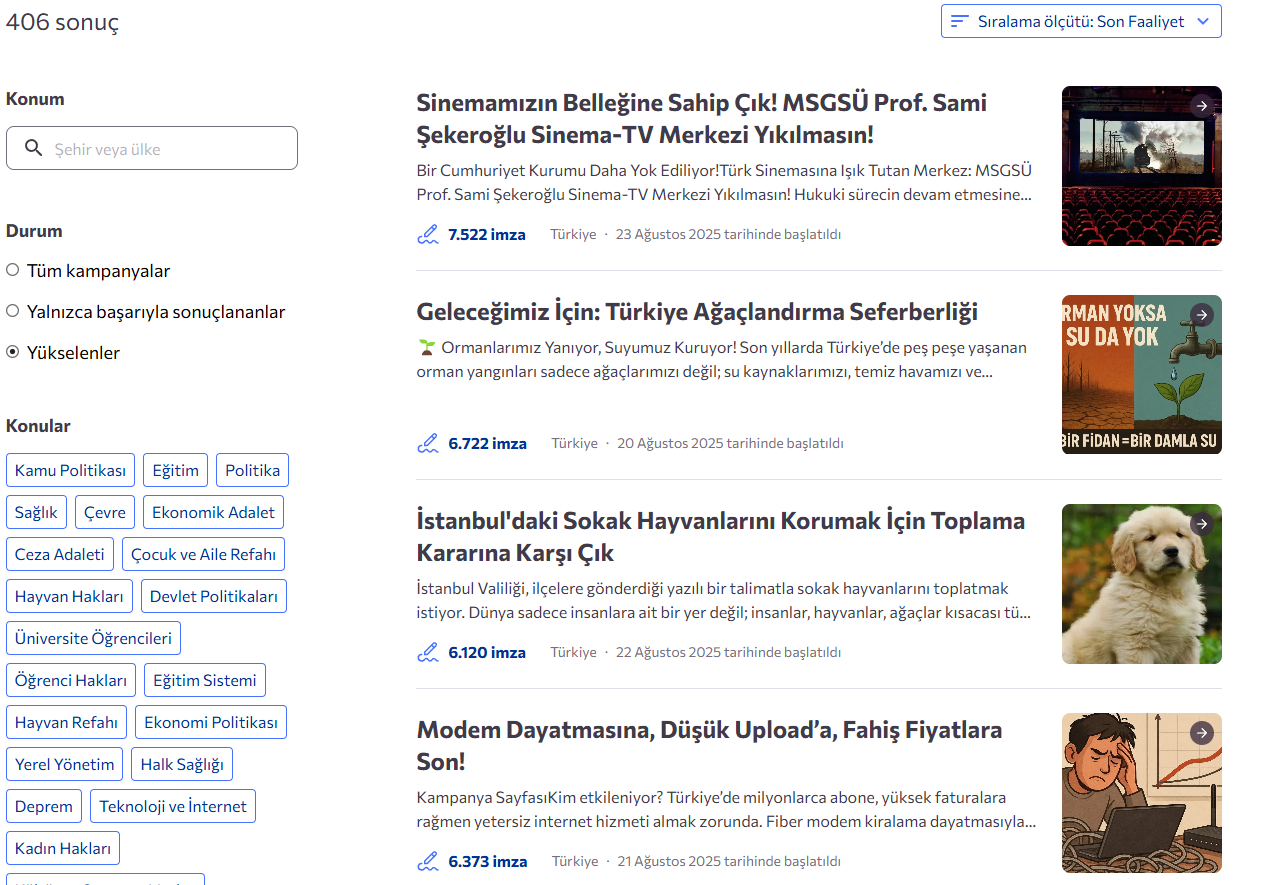Click the sort lines icon in sorting dropdown

click(x=960, y=21)
